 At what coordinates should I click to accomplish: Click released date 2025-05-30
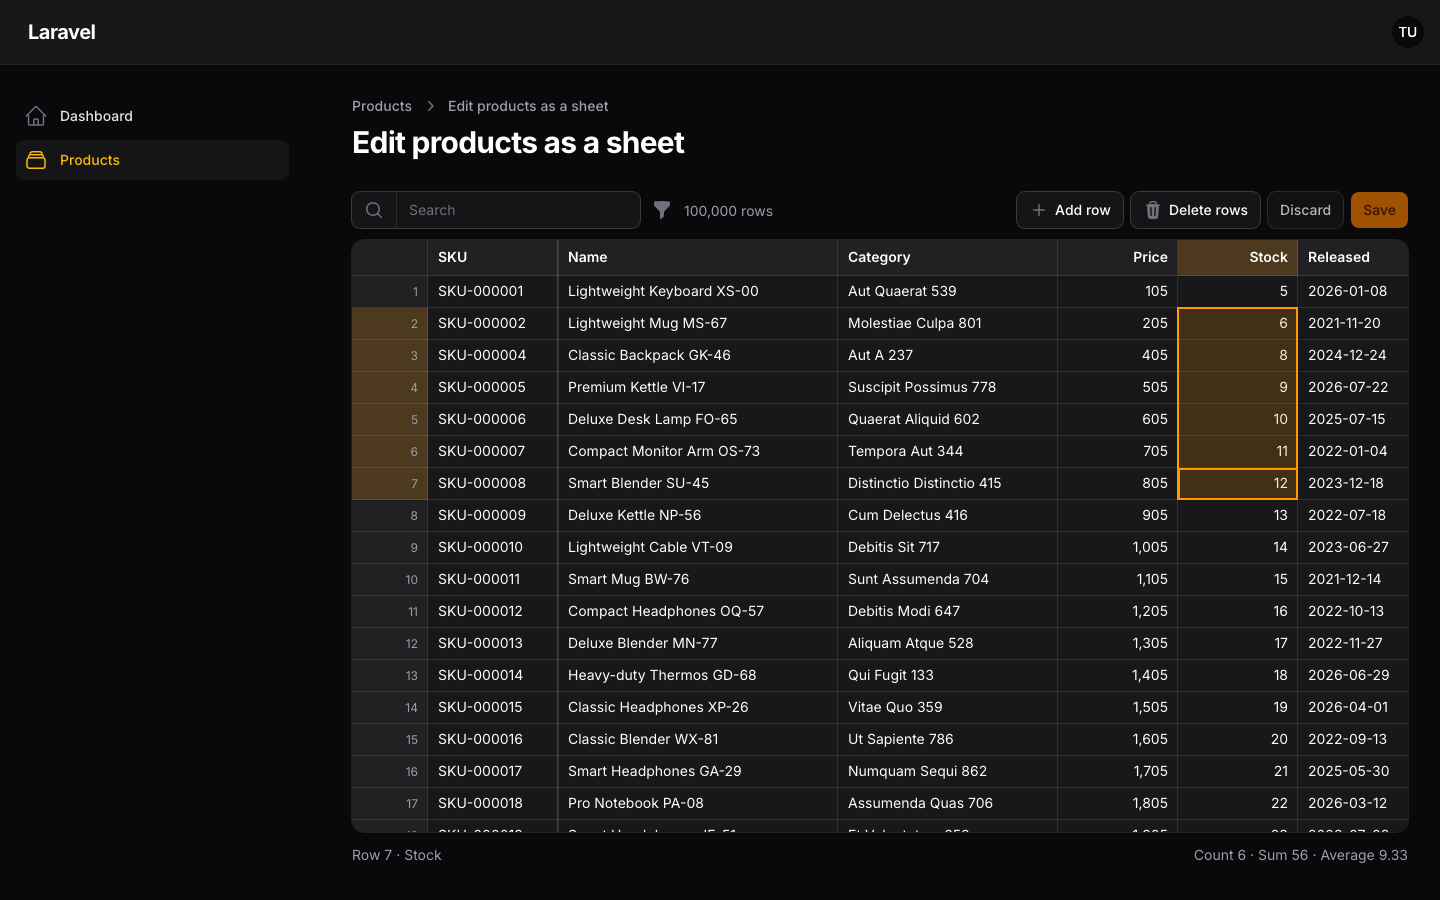1353,771
